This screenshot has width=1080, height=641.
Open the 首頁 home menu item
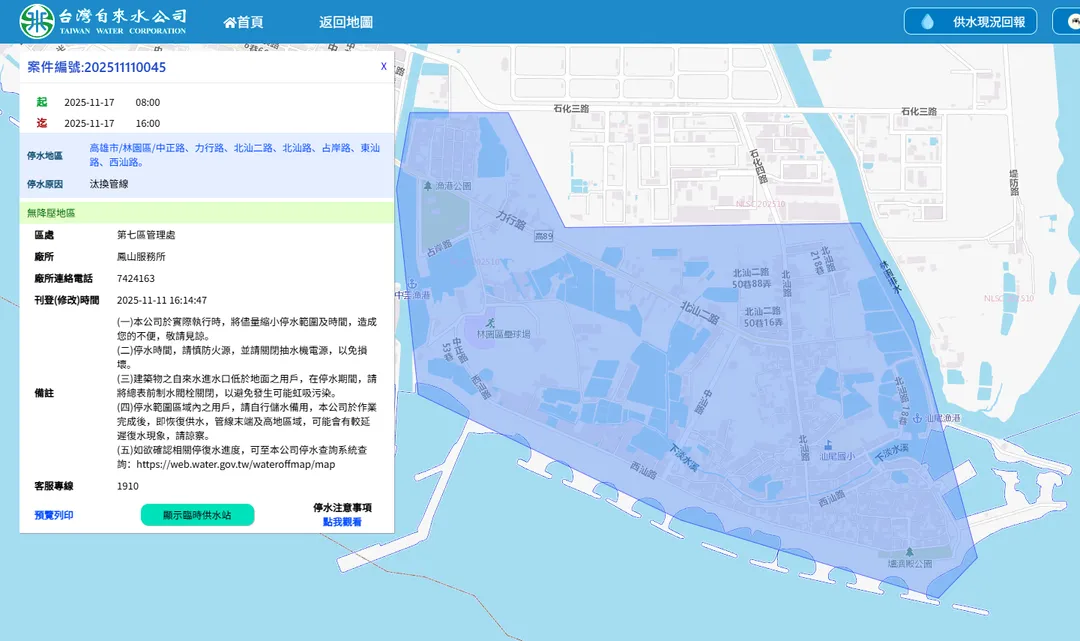tap(244, 22)
